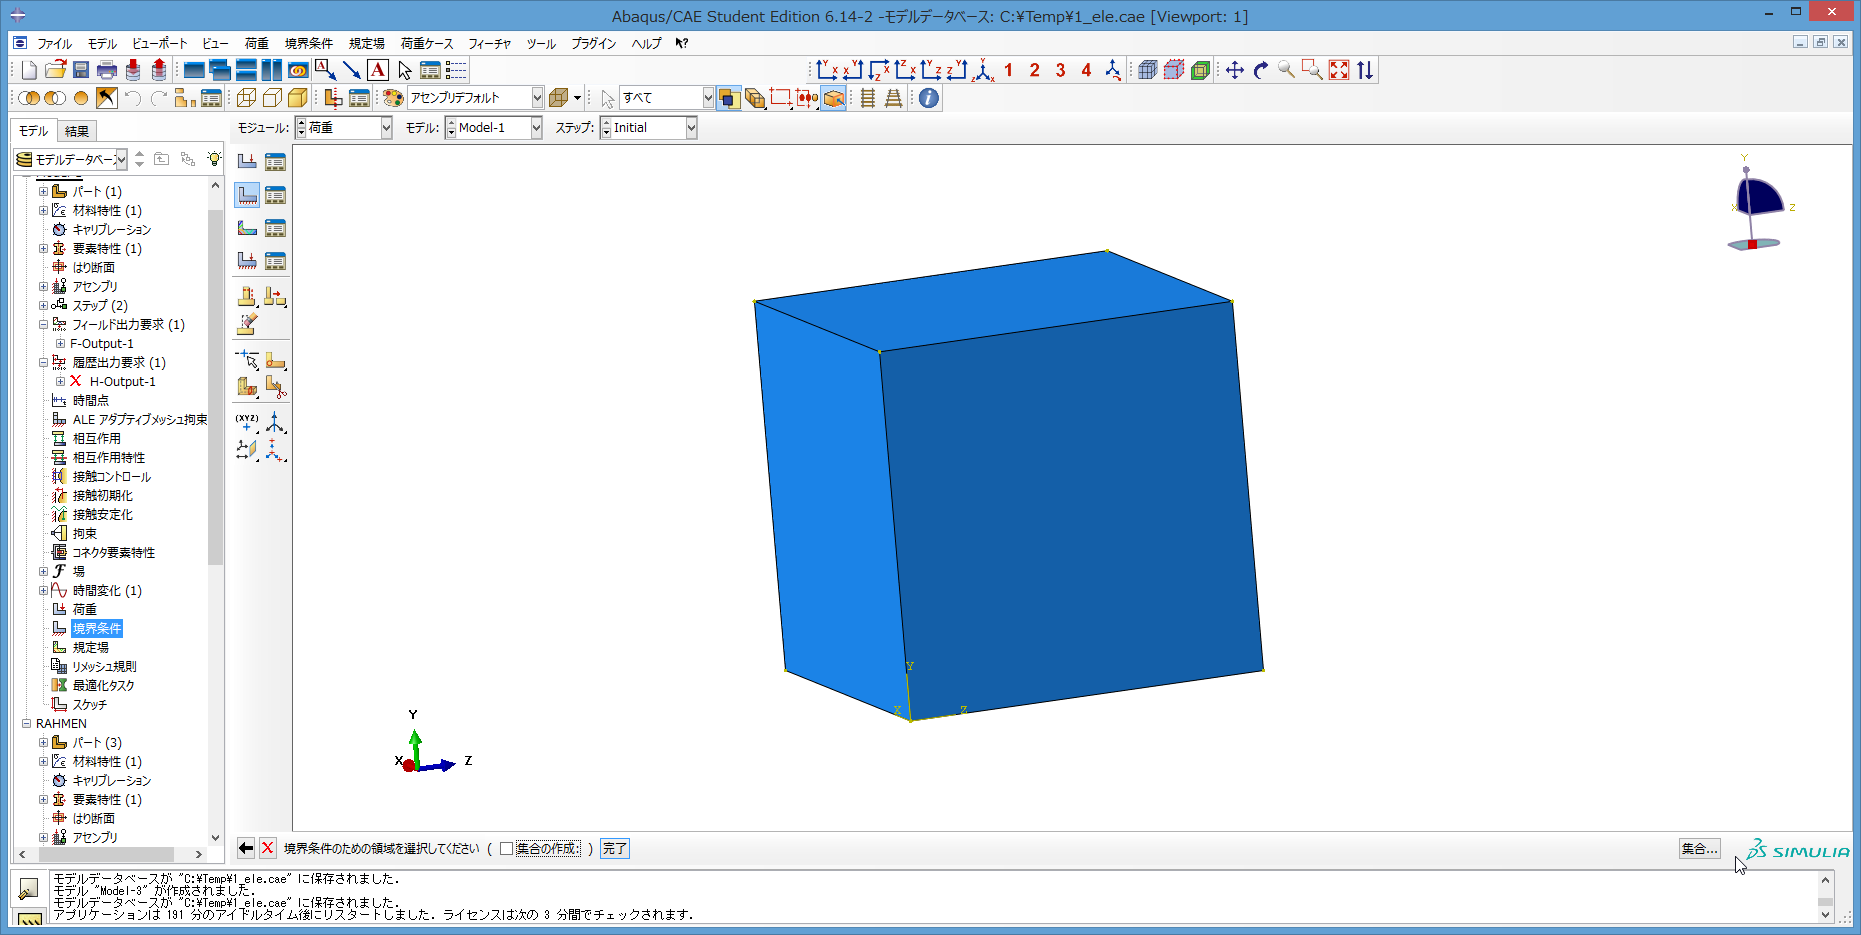Toggle the select entities closest to screen icon

tap(729, 98)
